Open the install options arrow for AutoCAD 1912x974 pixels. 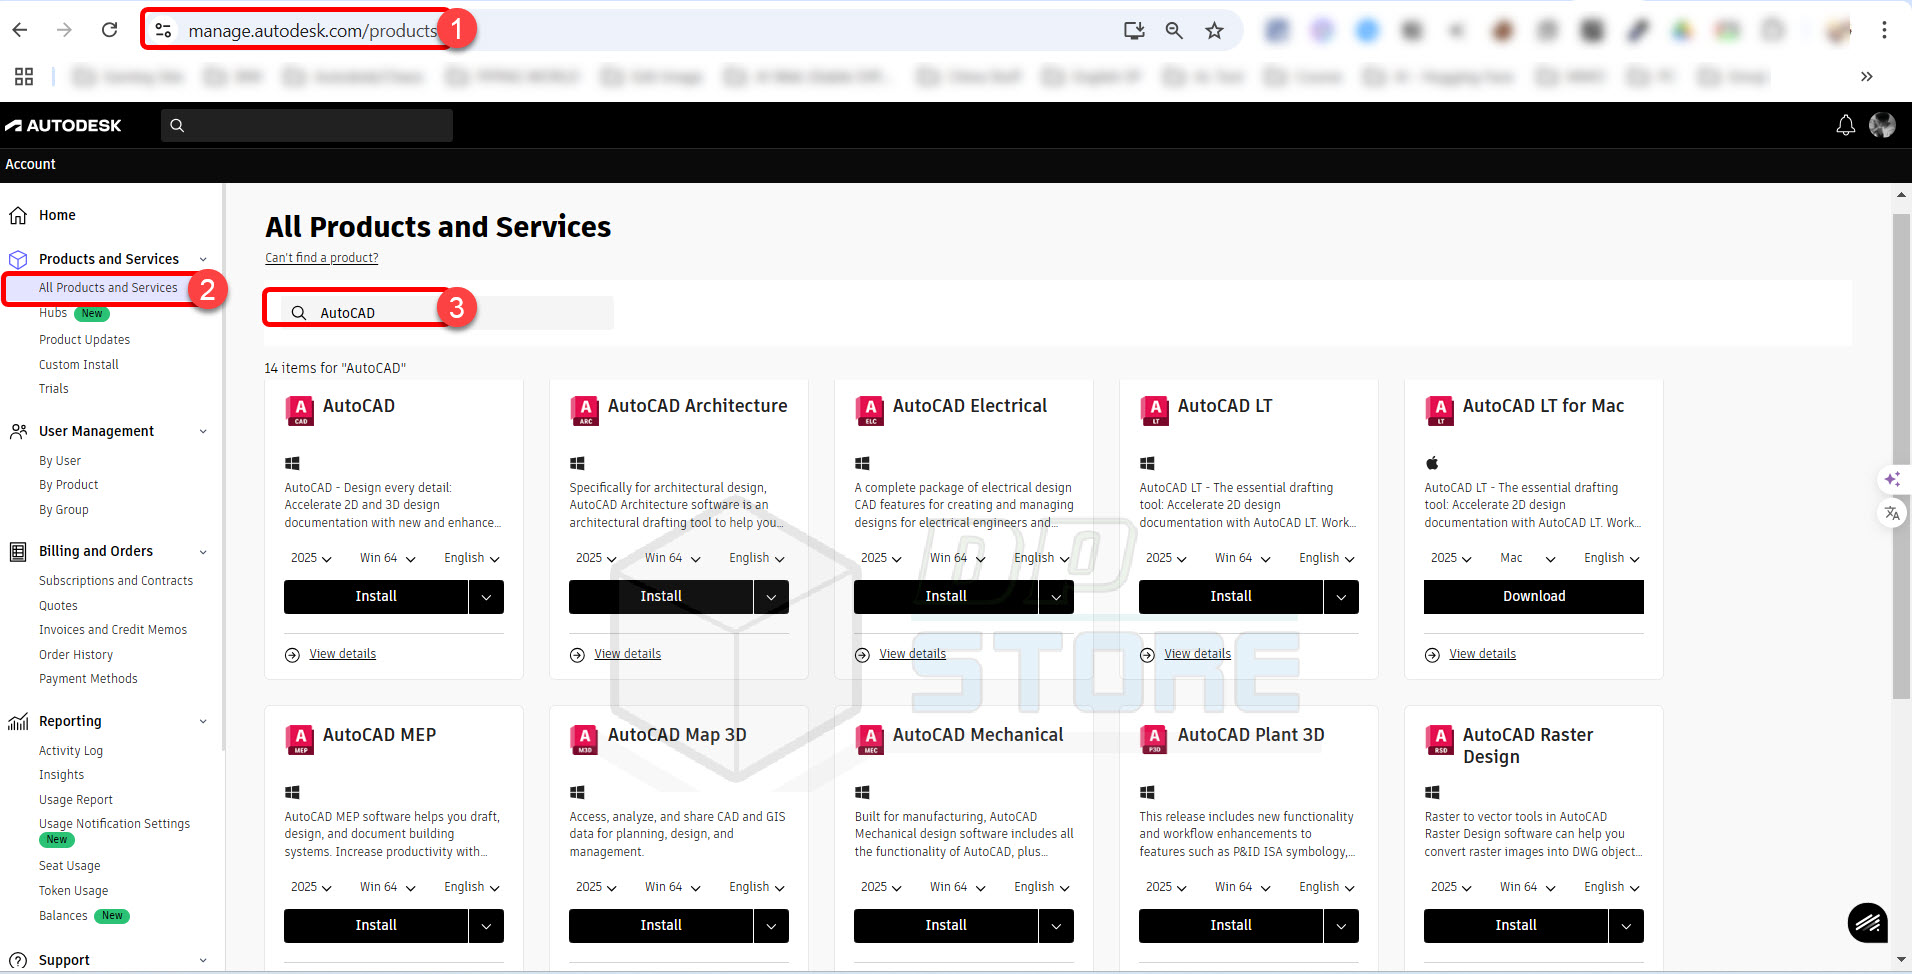click(x=486, y=597)
